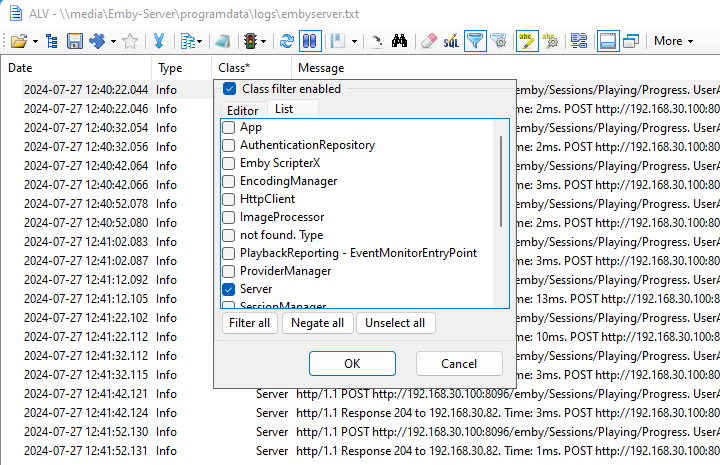Click the document icon in the title bar
Screen dimensions: 720x465
(16, 13)
